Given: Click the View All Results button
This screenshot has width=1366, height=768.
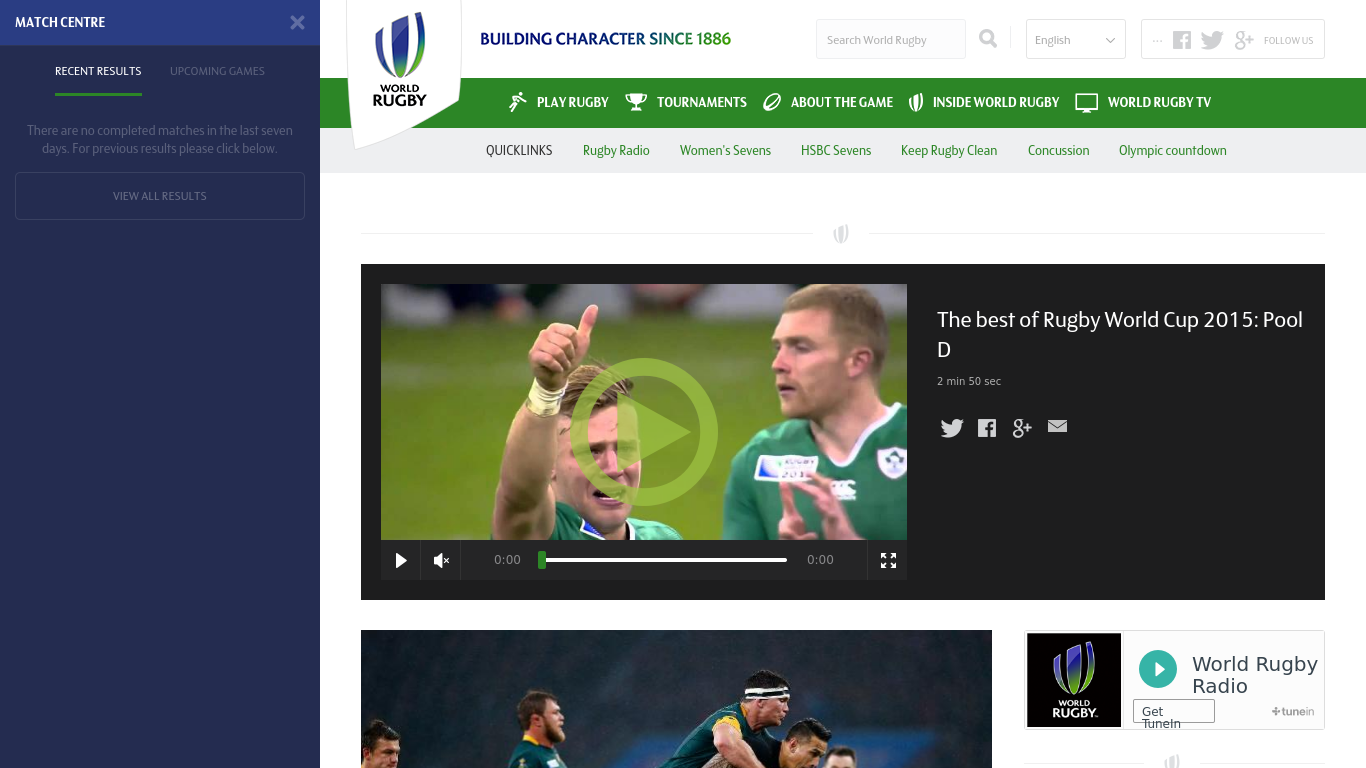Looking at the screenshot, I should pyautogui.click(x=159, y=195).
